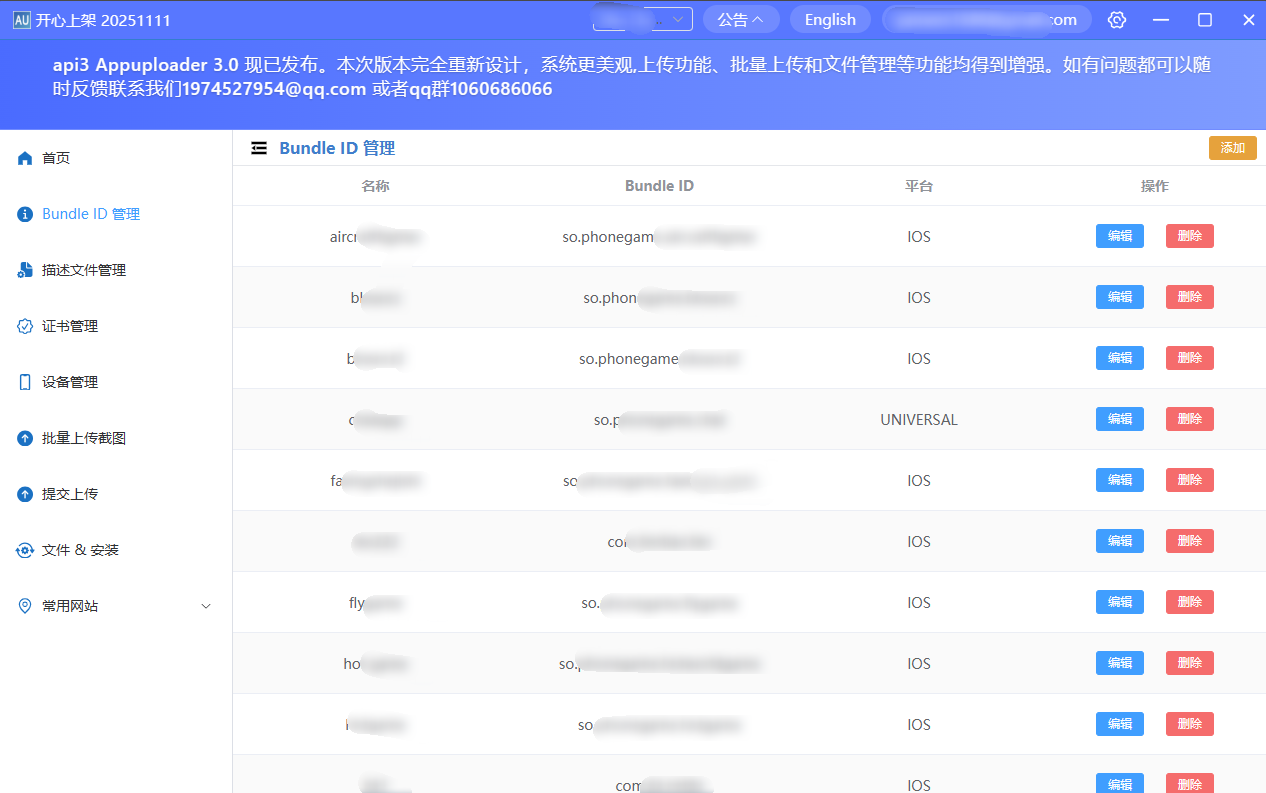
Task: Click 删除 in the fa... row
Action: (1190, 480)
